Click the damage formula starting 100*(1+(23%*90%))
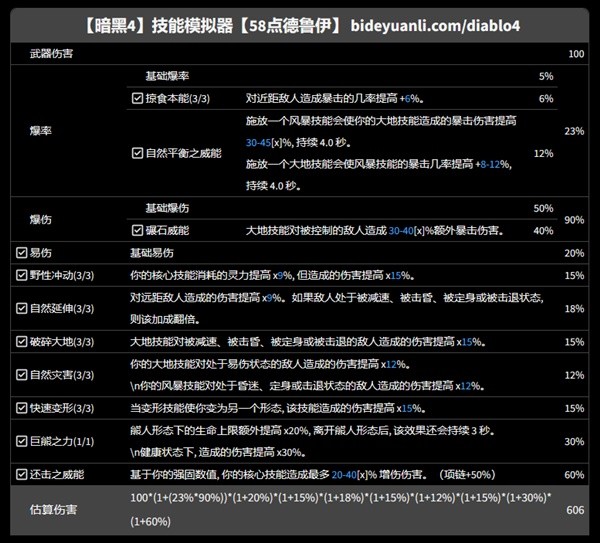This screenshot has width=600, height=543. (341, 509)
